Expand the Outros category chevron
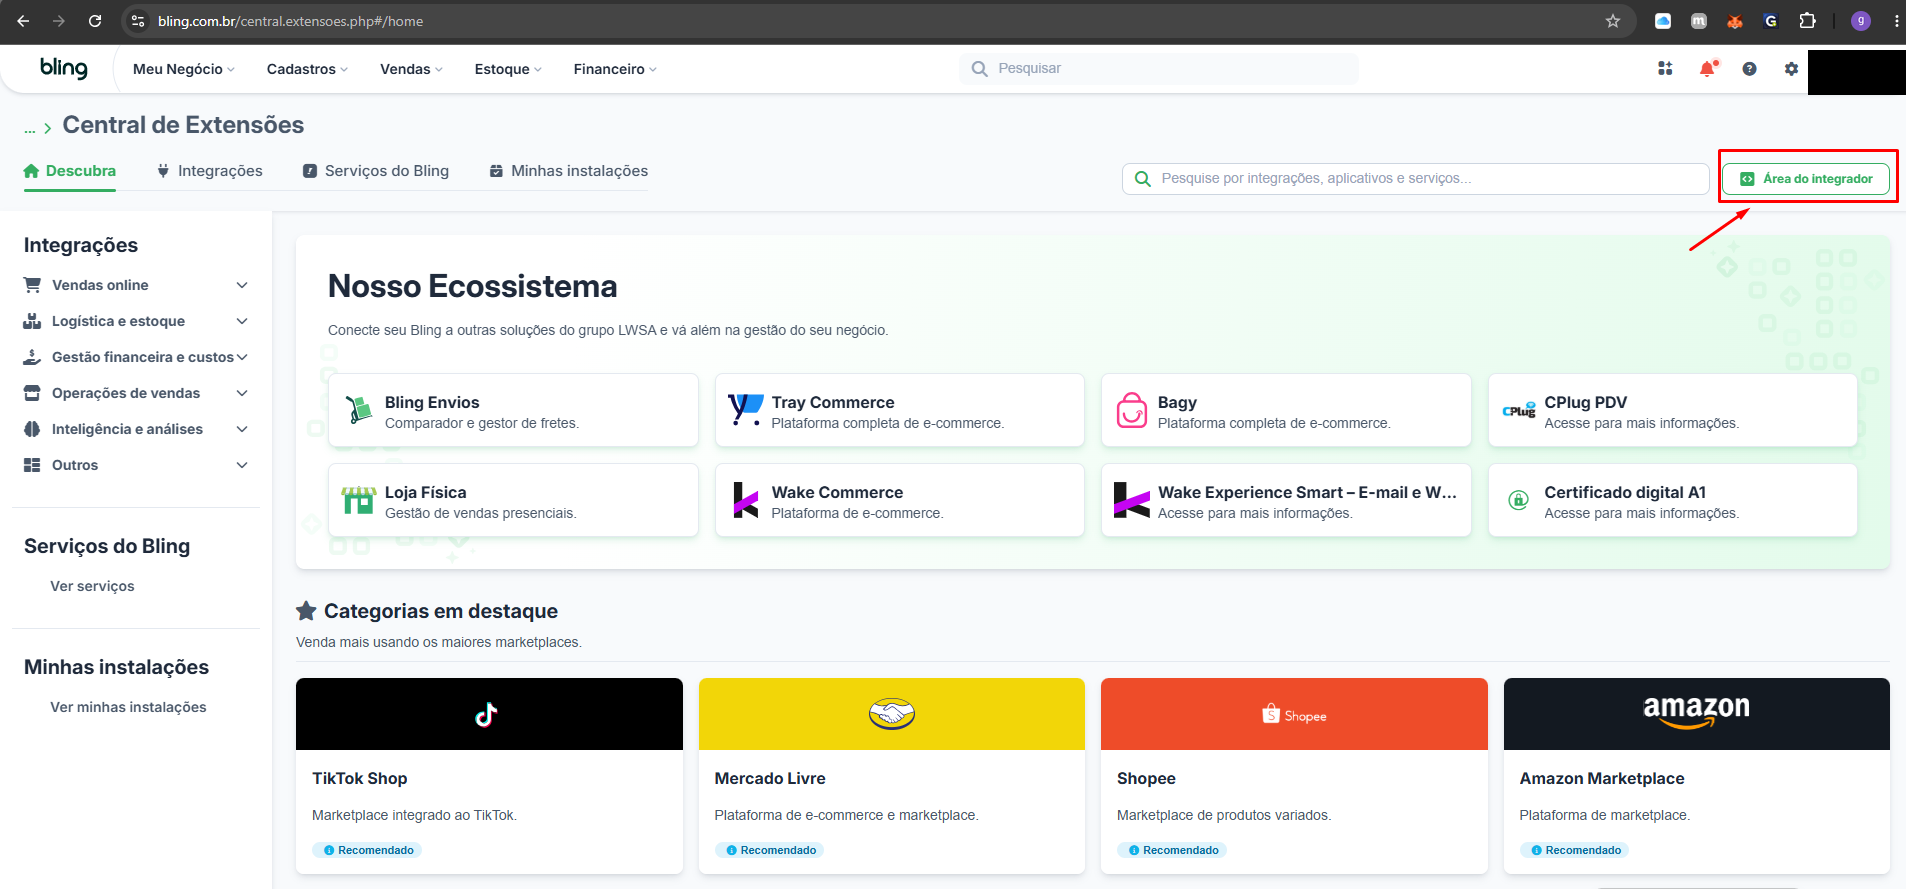The height and width of the screenshot is (889, 1906). click(x=242, y=465)
